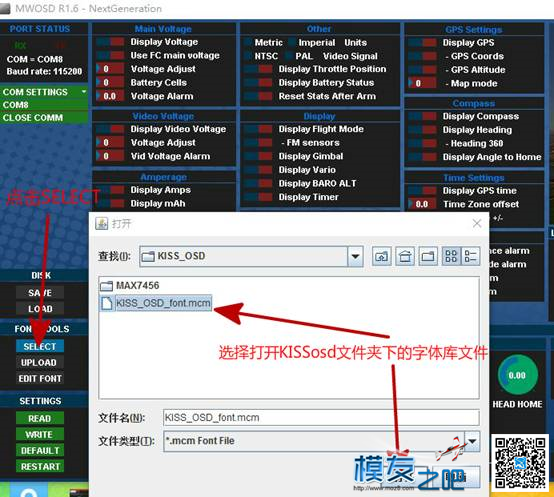
Task: Click the DEFAULT settings button
Action: coord(40,450)
